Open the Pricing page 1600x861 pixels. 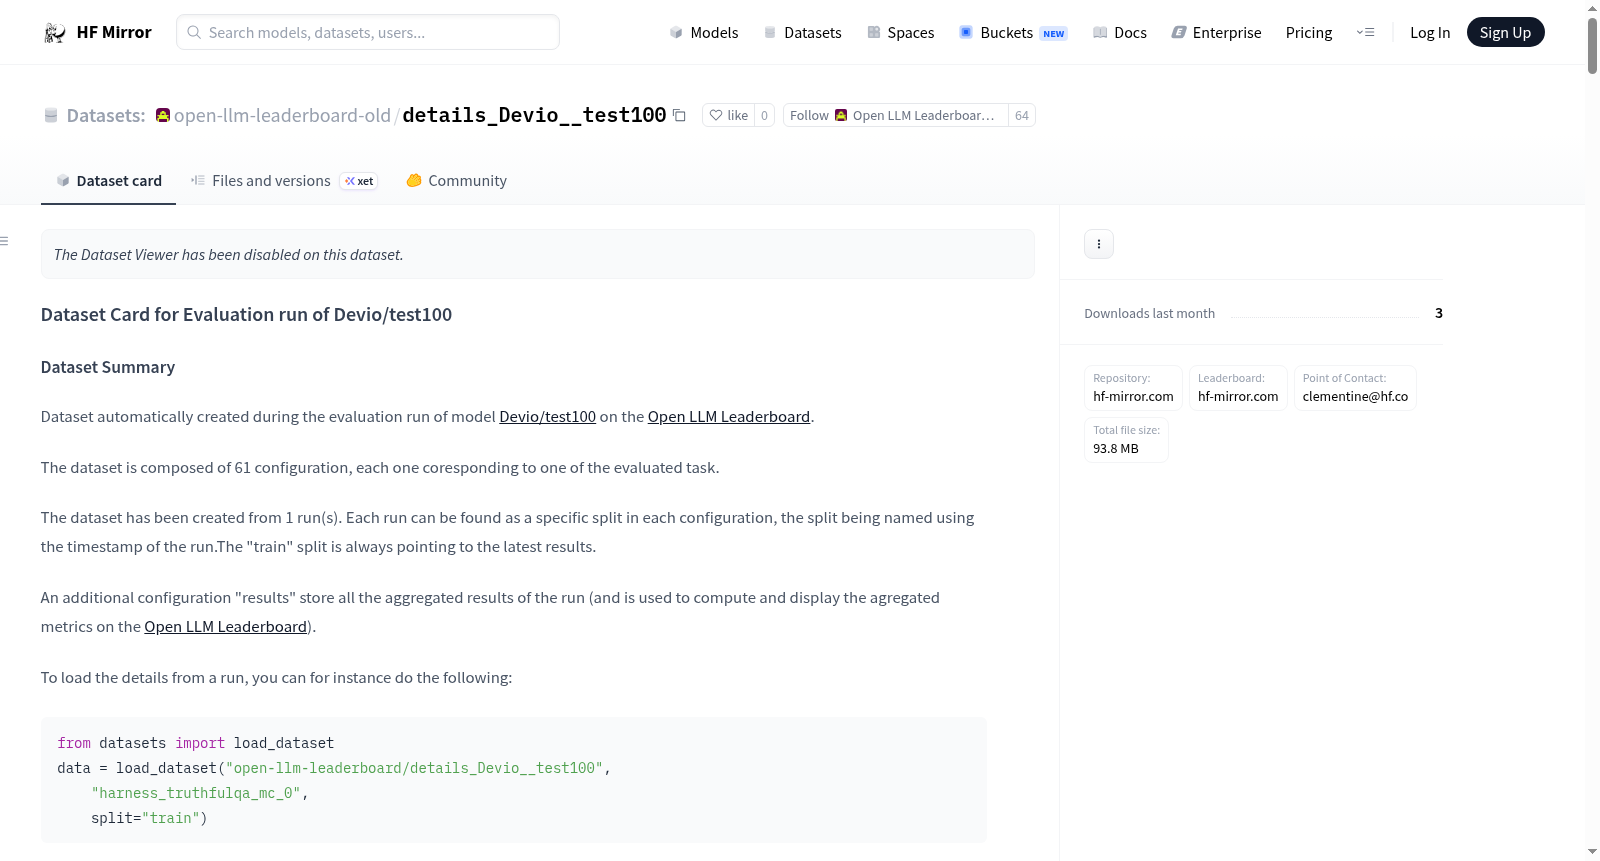[1309, 32]
